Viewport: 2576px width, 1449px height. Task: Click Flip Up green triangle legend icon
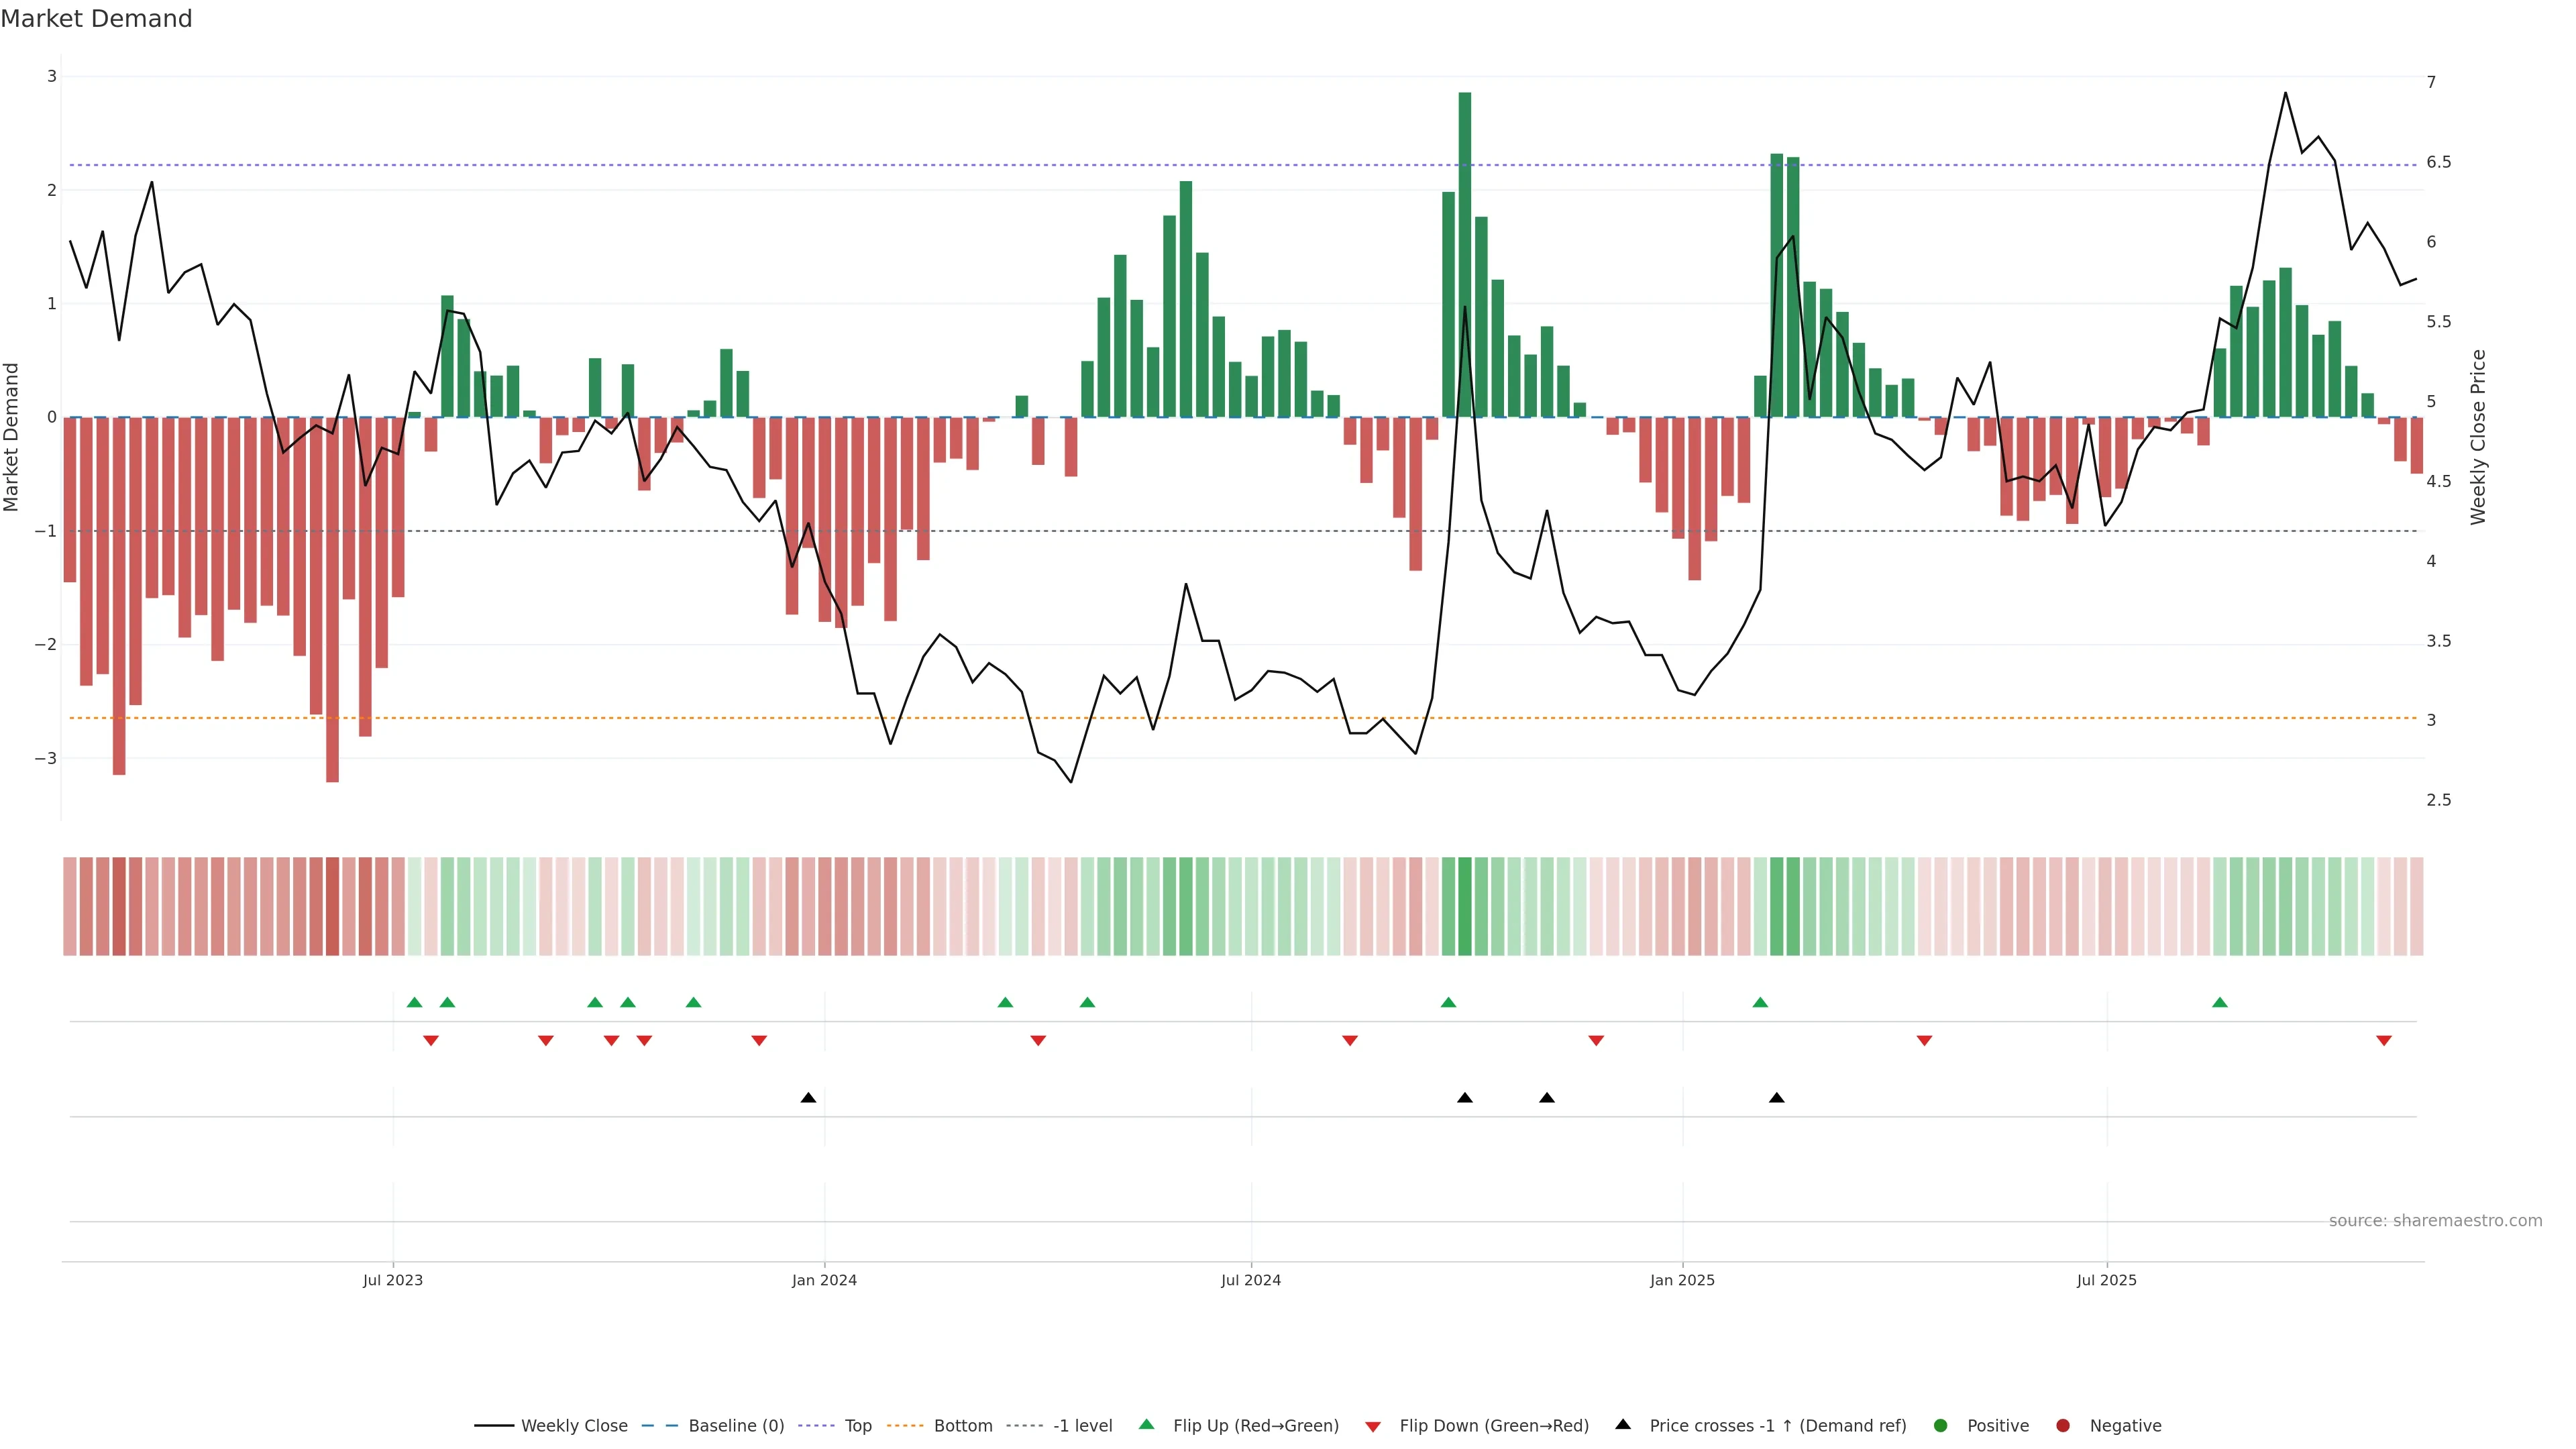tap(1147, 1425)
